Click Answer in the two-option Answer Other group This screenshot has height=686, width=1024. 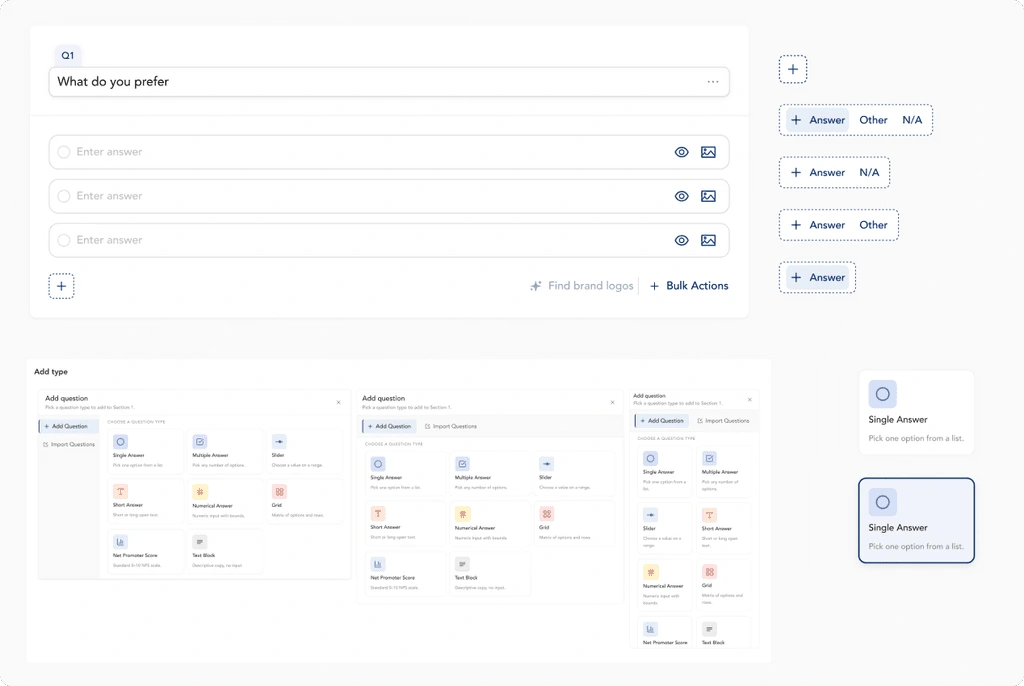[818, 225]
